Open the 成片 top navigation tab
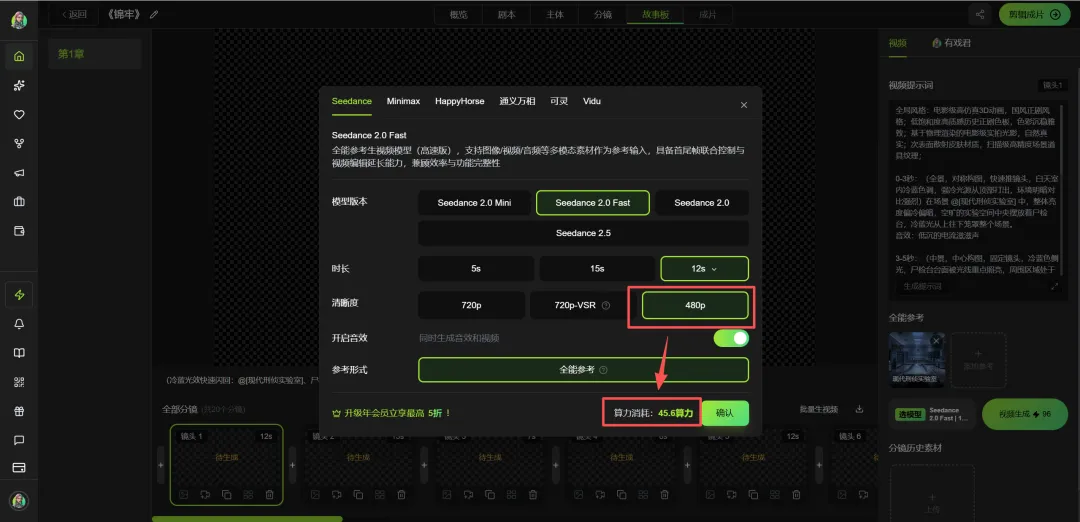This screenshot has width=1080, height=522. 707,14
